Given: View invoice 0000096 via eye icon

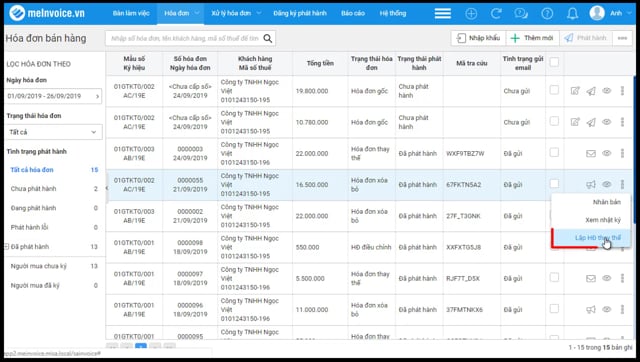Looking at the screenshot, I should click(x=607, y=309).
